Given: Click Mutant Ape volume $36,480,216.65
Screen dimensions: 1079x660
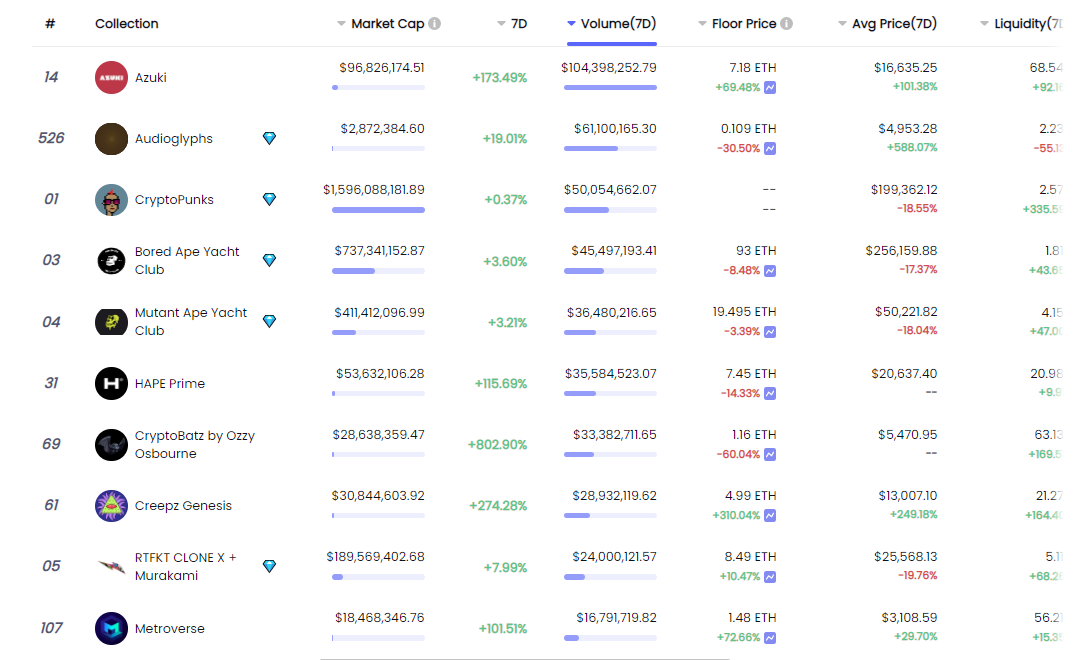Looking at the screenshot, I should 612,312.
